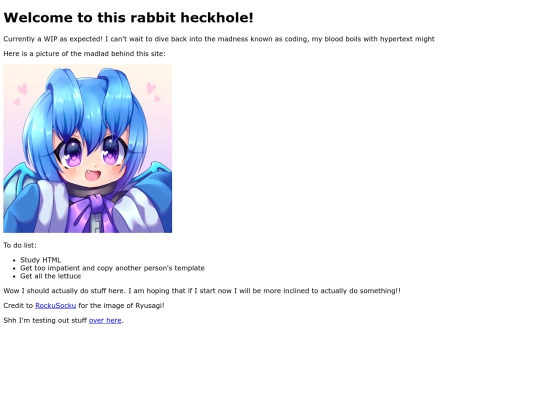The height and width of the screenshot is (405, 540).
Task: Click the pink hearts near the character's right ear
Action: coord(153,92)
